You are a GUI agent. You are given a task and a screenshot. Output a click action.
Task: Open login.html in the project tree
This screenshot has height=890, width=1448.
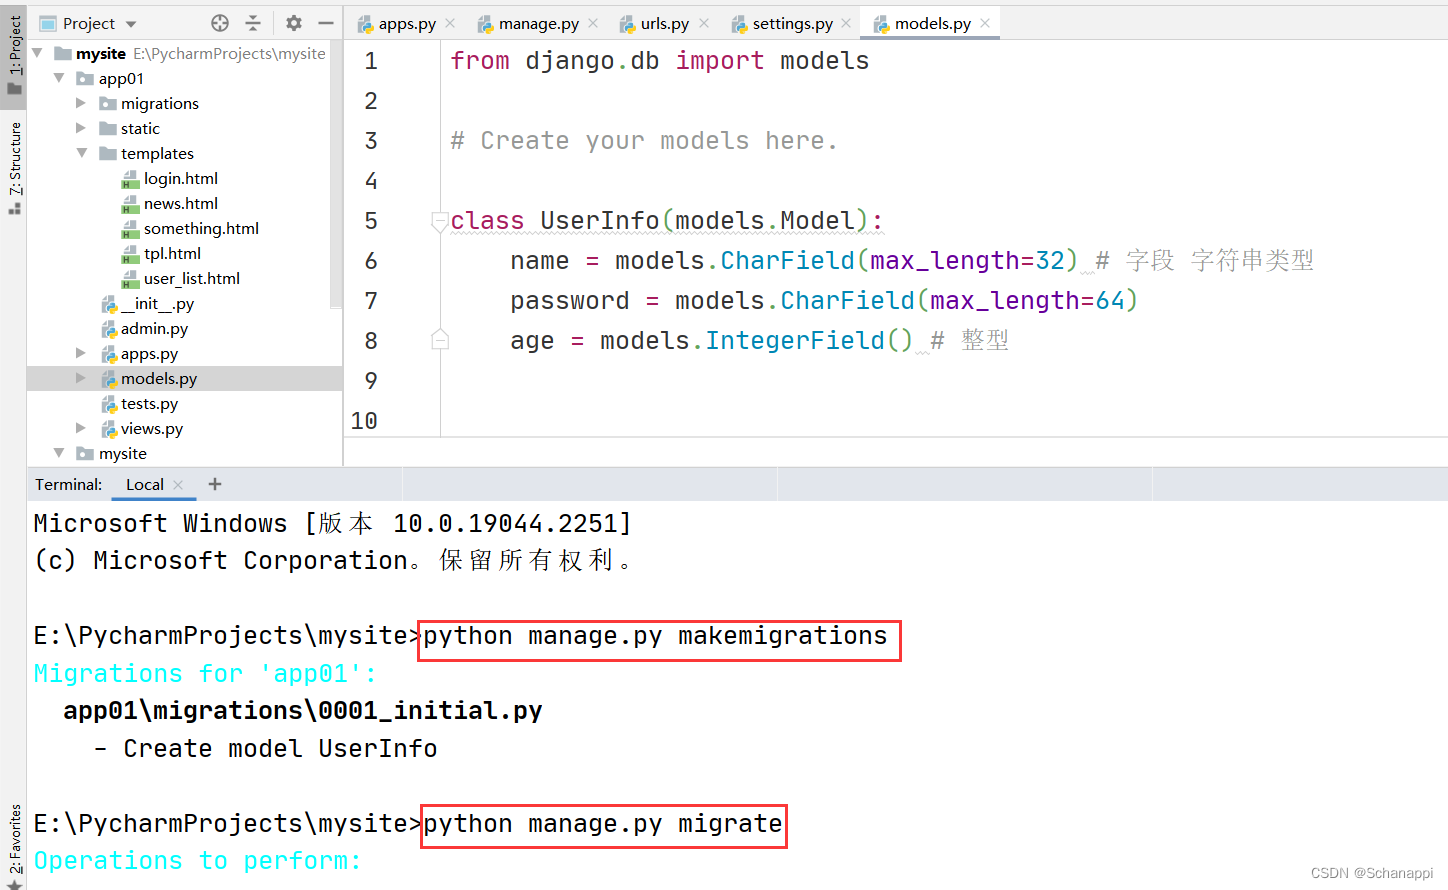pos(181,178)
